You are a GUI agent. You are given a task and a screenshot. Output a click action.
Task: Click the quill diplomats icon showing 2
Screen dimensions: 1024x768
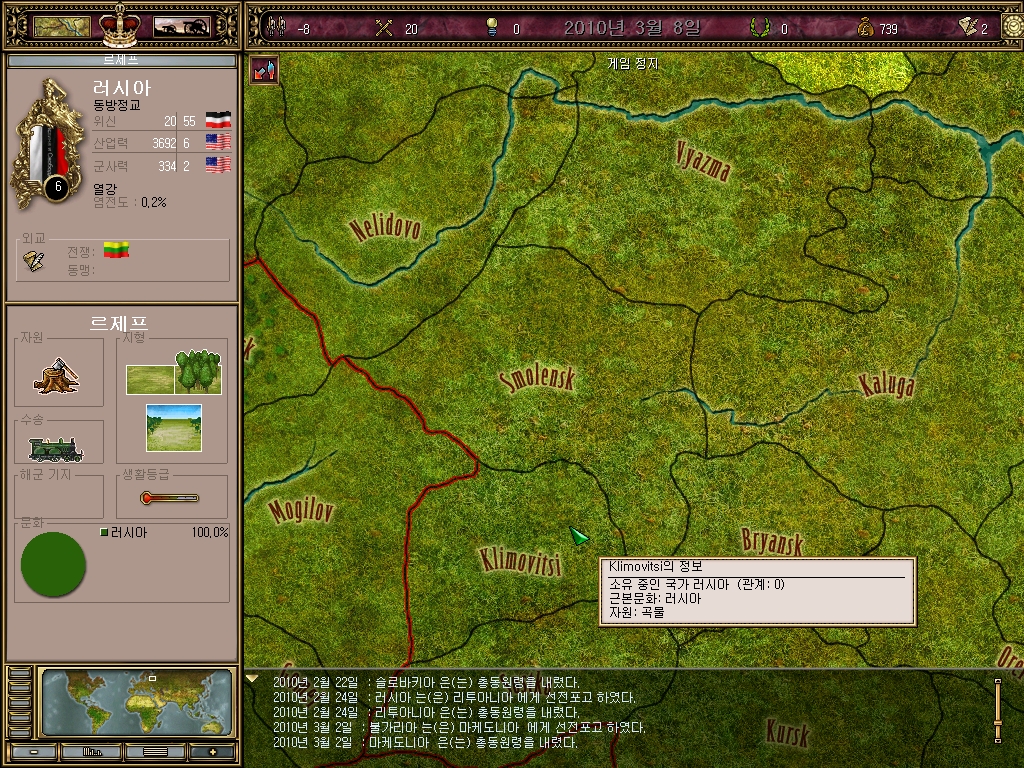coord(968,27)
